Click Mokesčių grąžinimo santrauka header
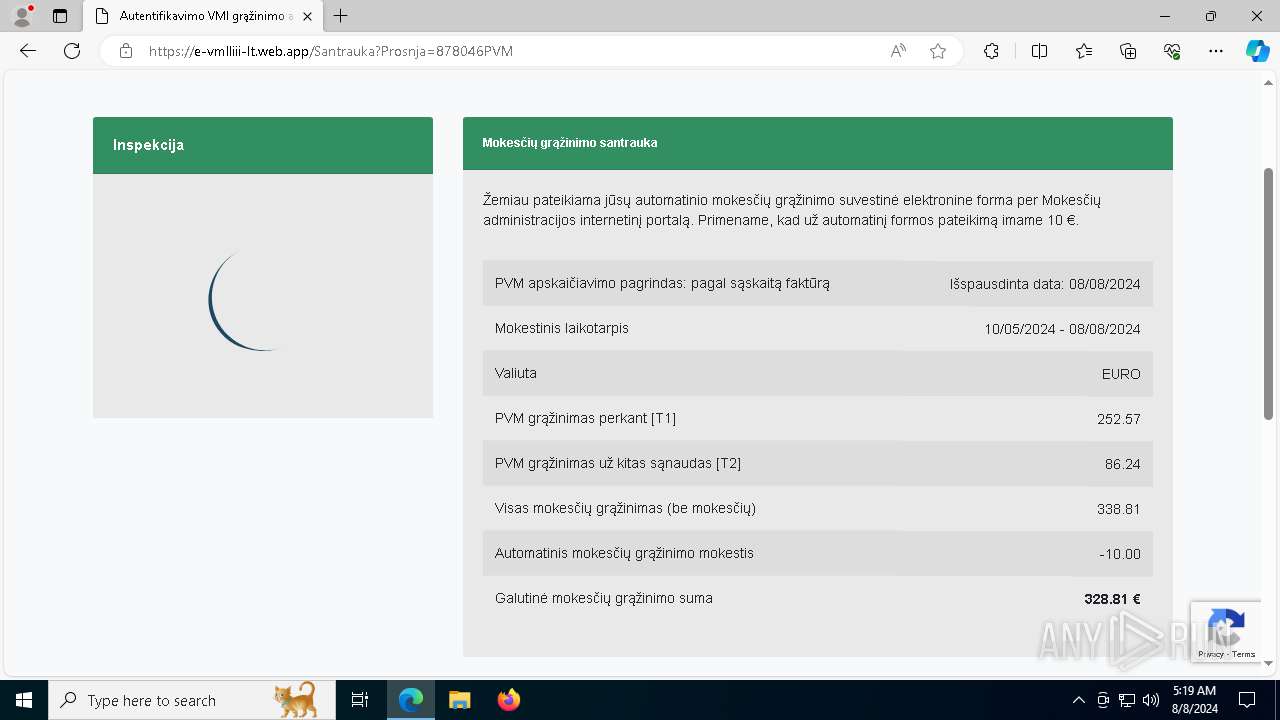The width and height of the screenshot is (1280, 720). (x=818, y=143)
